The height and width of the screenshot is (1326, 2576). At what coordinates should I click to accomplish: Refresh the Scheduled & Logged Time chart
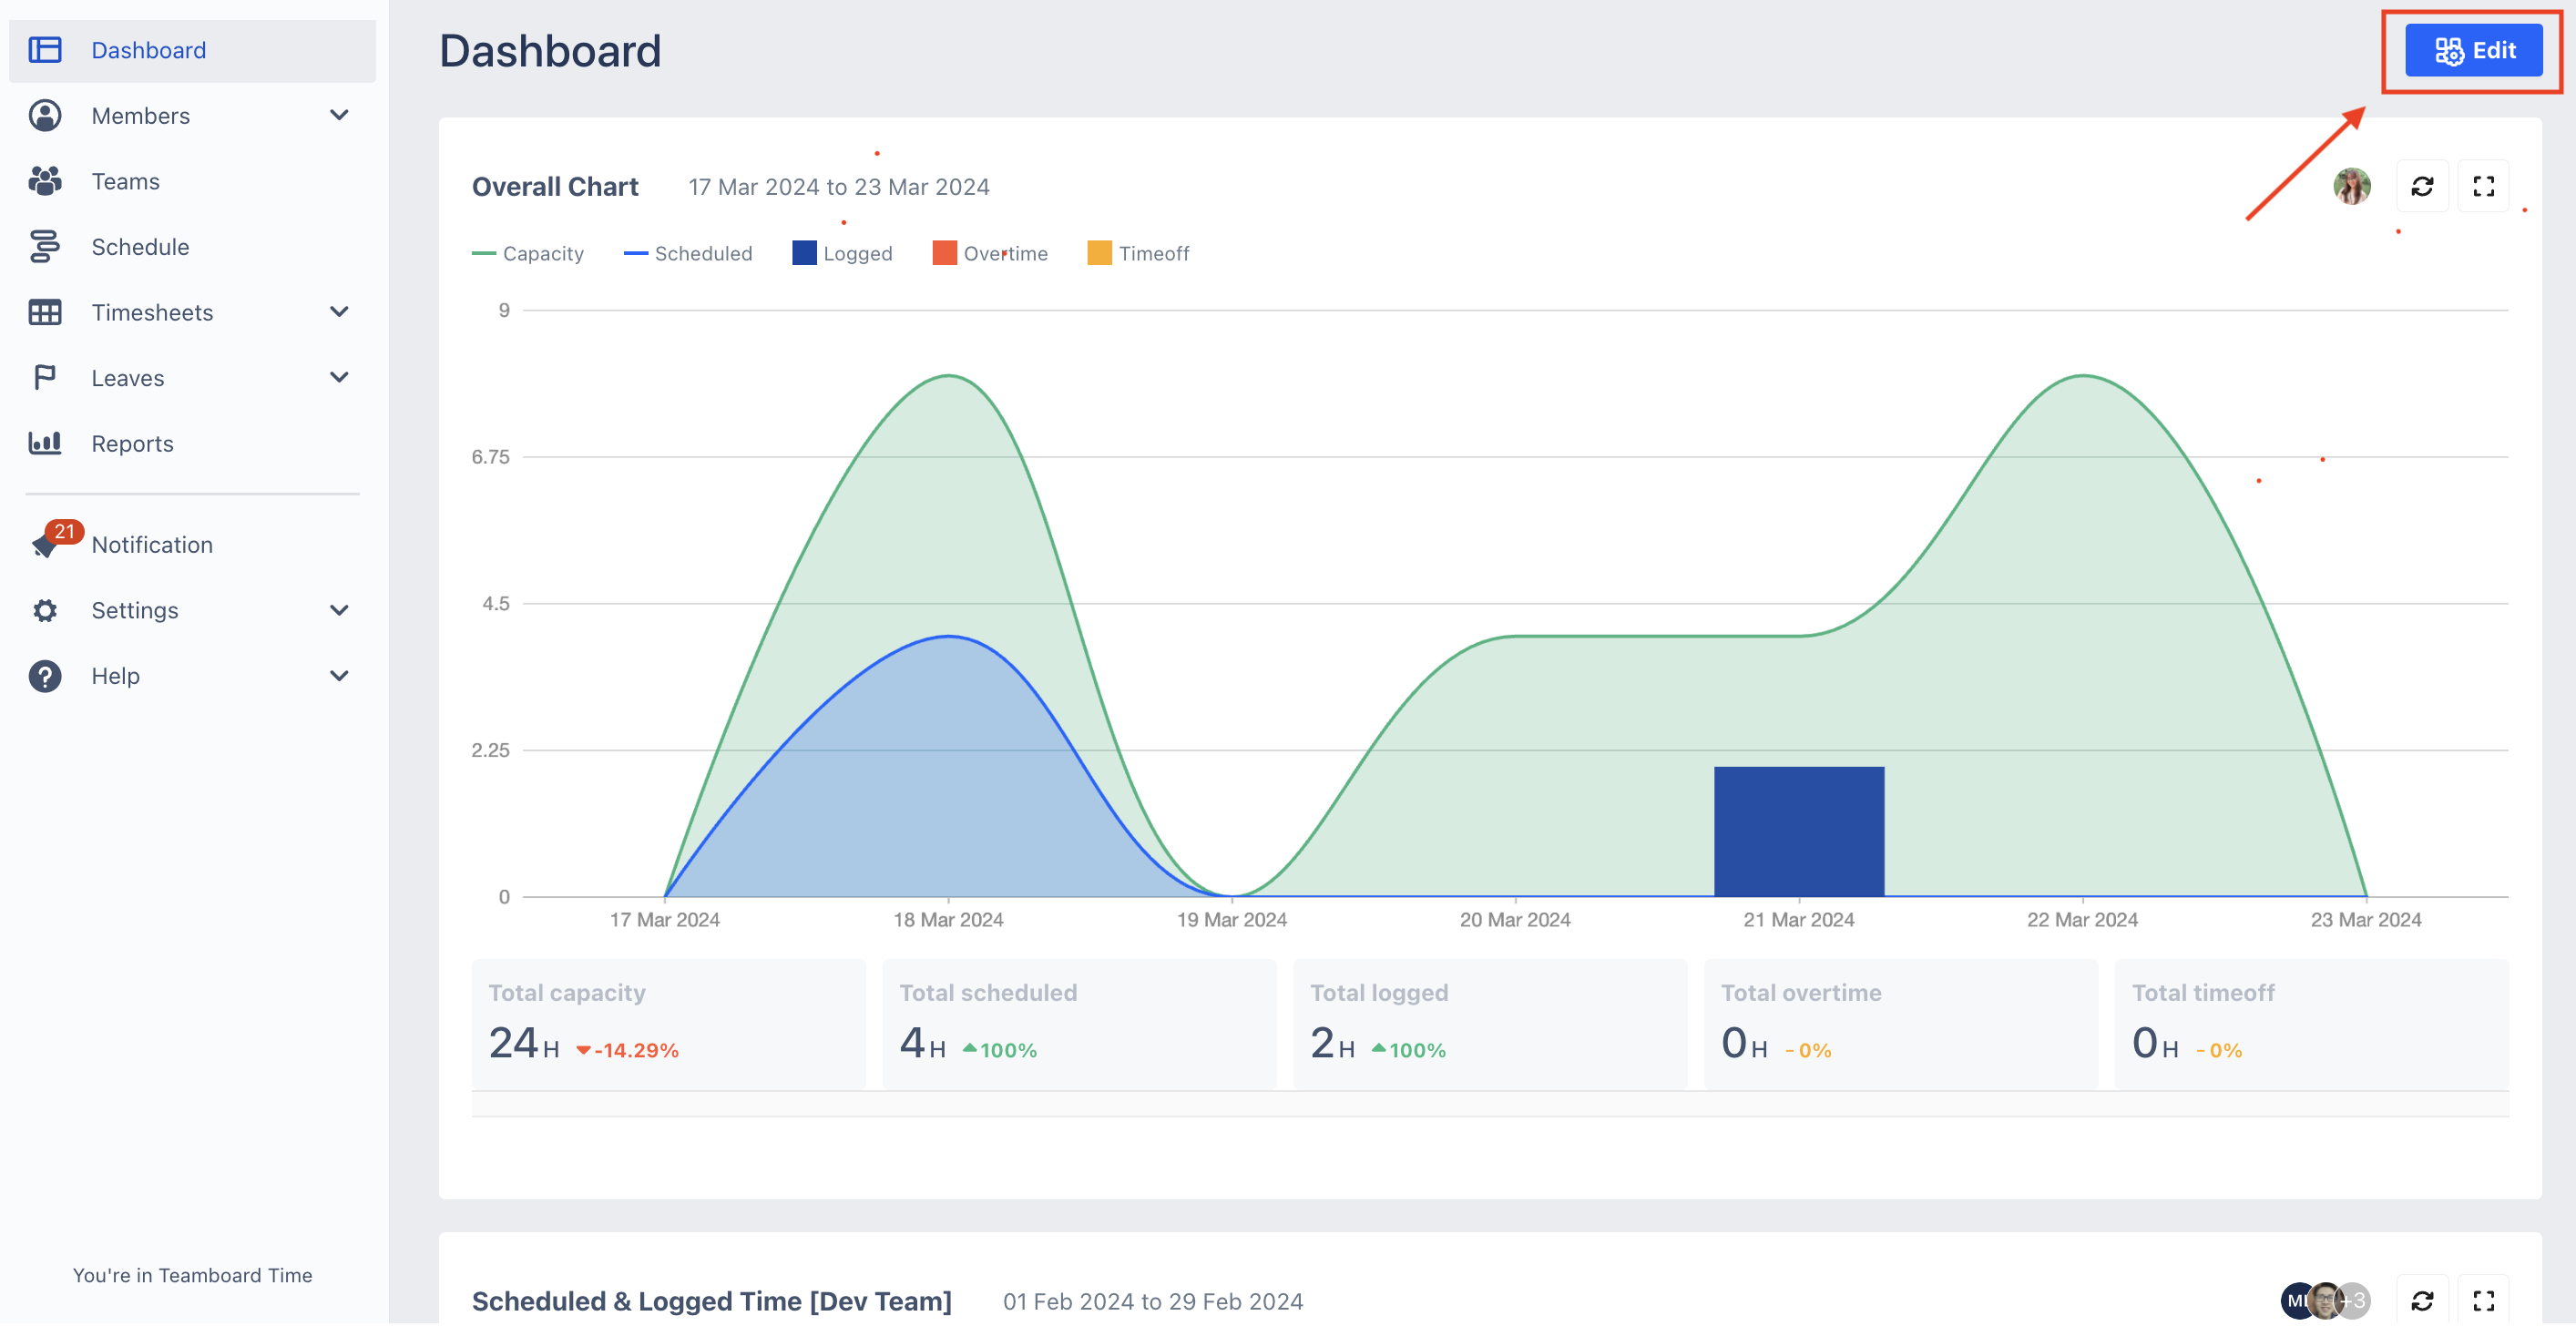[x=2421, y=1300]
